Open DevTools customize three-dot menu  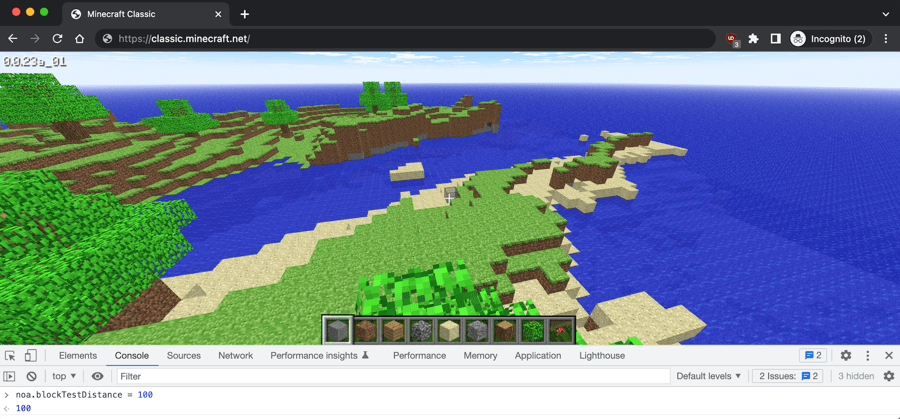click(x=868, y=356)
